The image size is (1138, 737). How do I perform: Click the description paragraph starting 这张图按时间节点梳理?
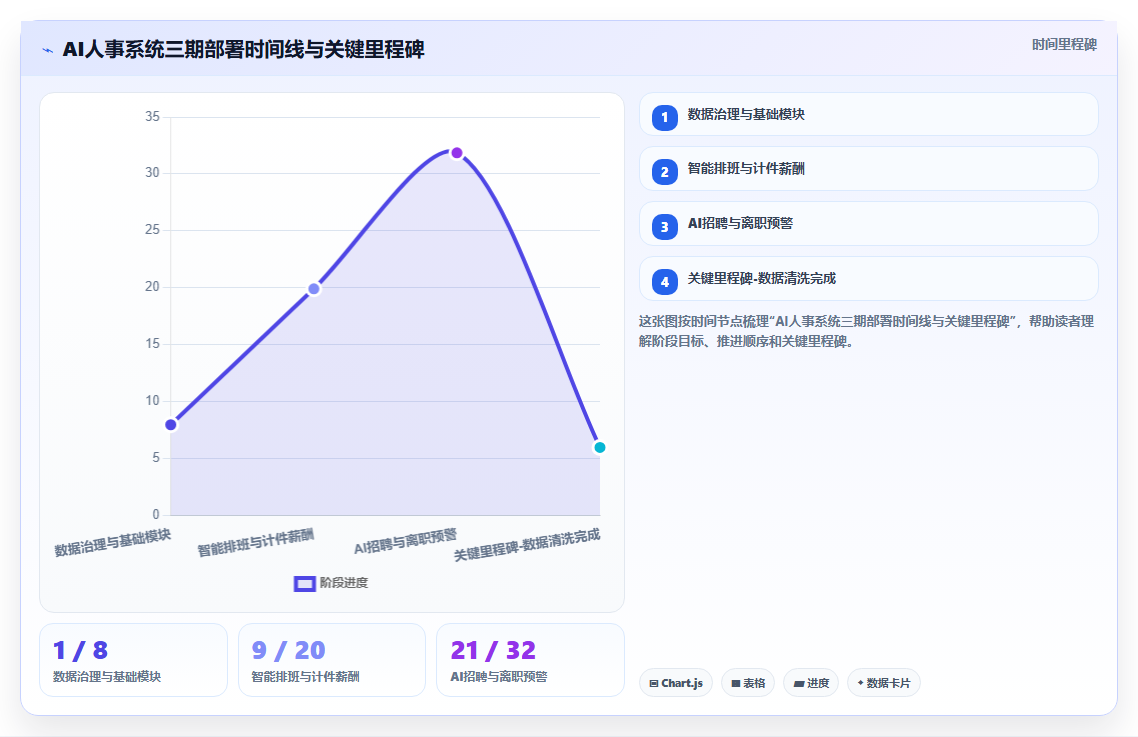[867, 331]
